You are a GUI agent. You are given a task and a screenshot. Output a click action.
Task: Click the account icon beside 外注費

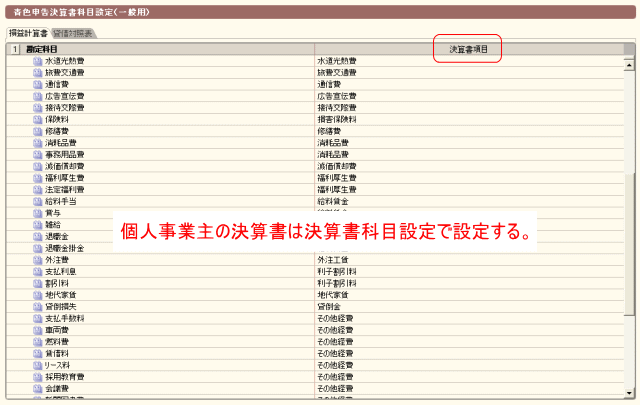[x=38, y=260]
